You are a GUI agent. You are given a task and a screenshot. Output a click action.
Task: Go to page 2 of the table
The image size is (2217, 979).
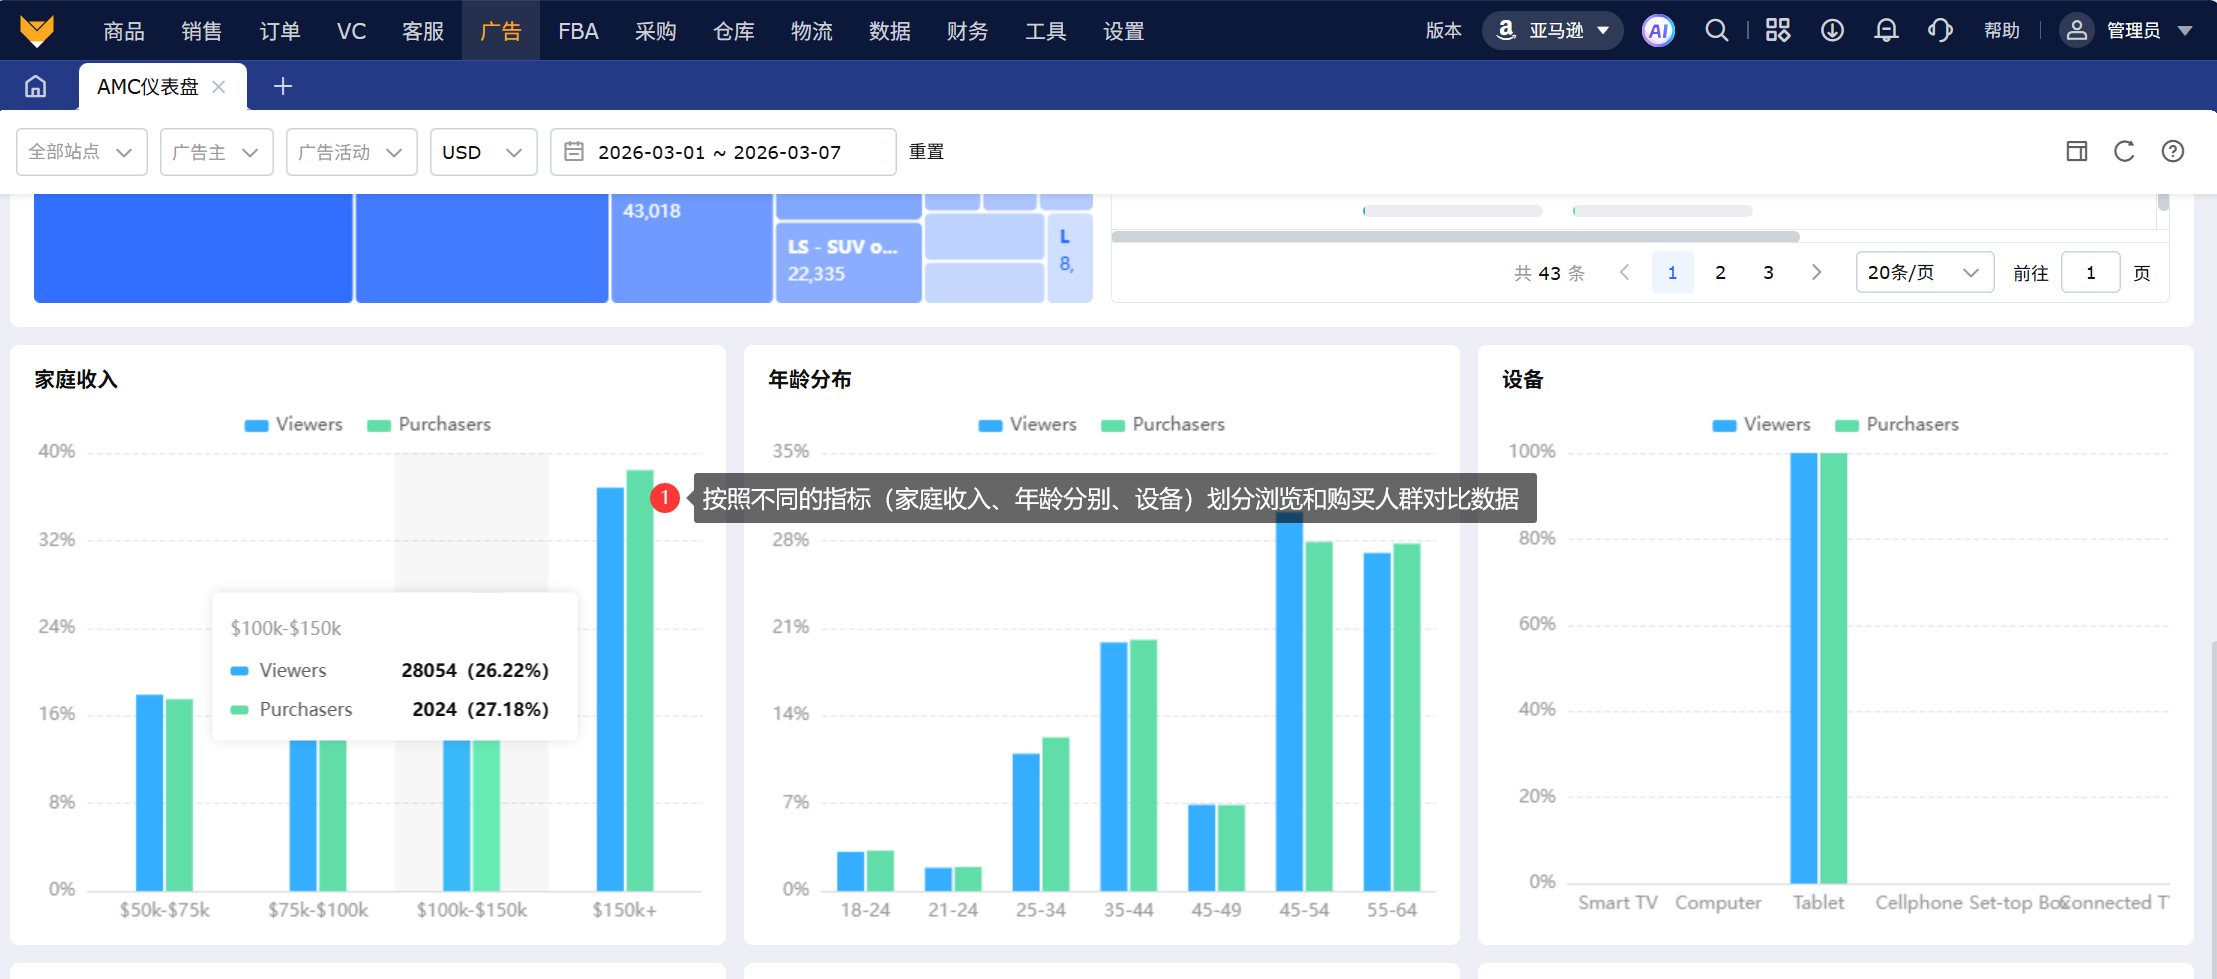pos(1720,273)
